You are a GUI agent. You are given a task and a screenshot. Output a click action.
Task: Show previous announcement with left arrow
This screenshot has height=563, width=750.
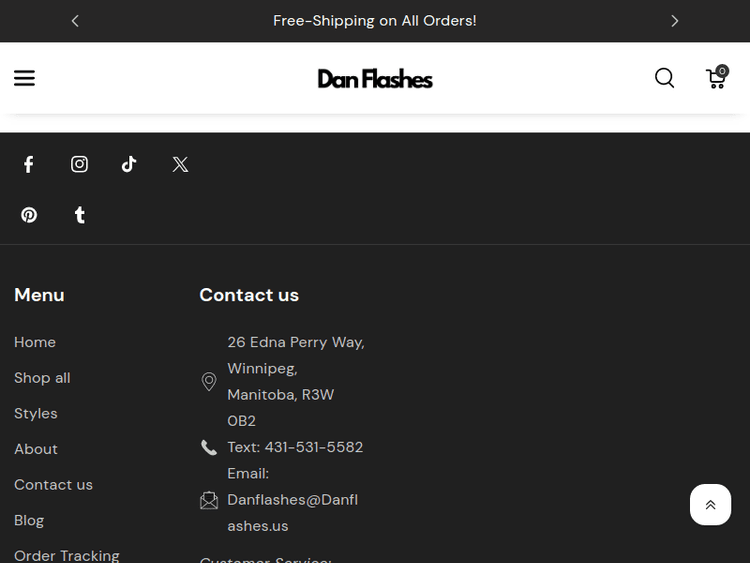click(x=75, y=21)
